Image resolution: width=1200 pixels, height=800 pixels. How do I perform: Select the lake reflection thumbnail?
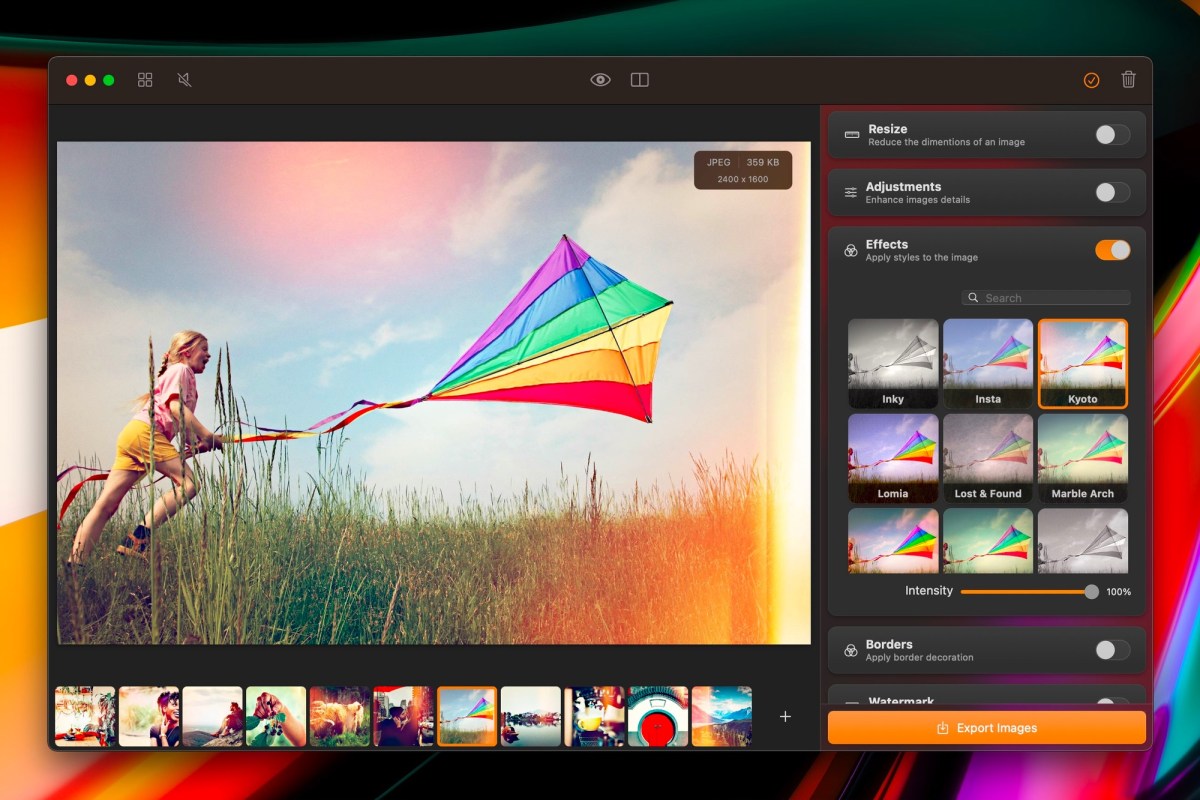click(531, 716)
